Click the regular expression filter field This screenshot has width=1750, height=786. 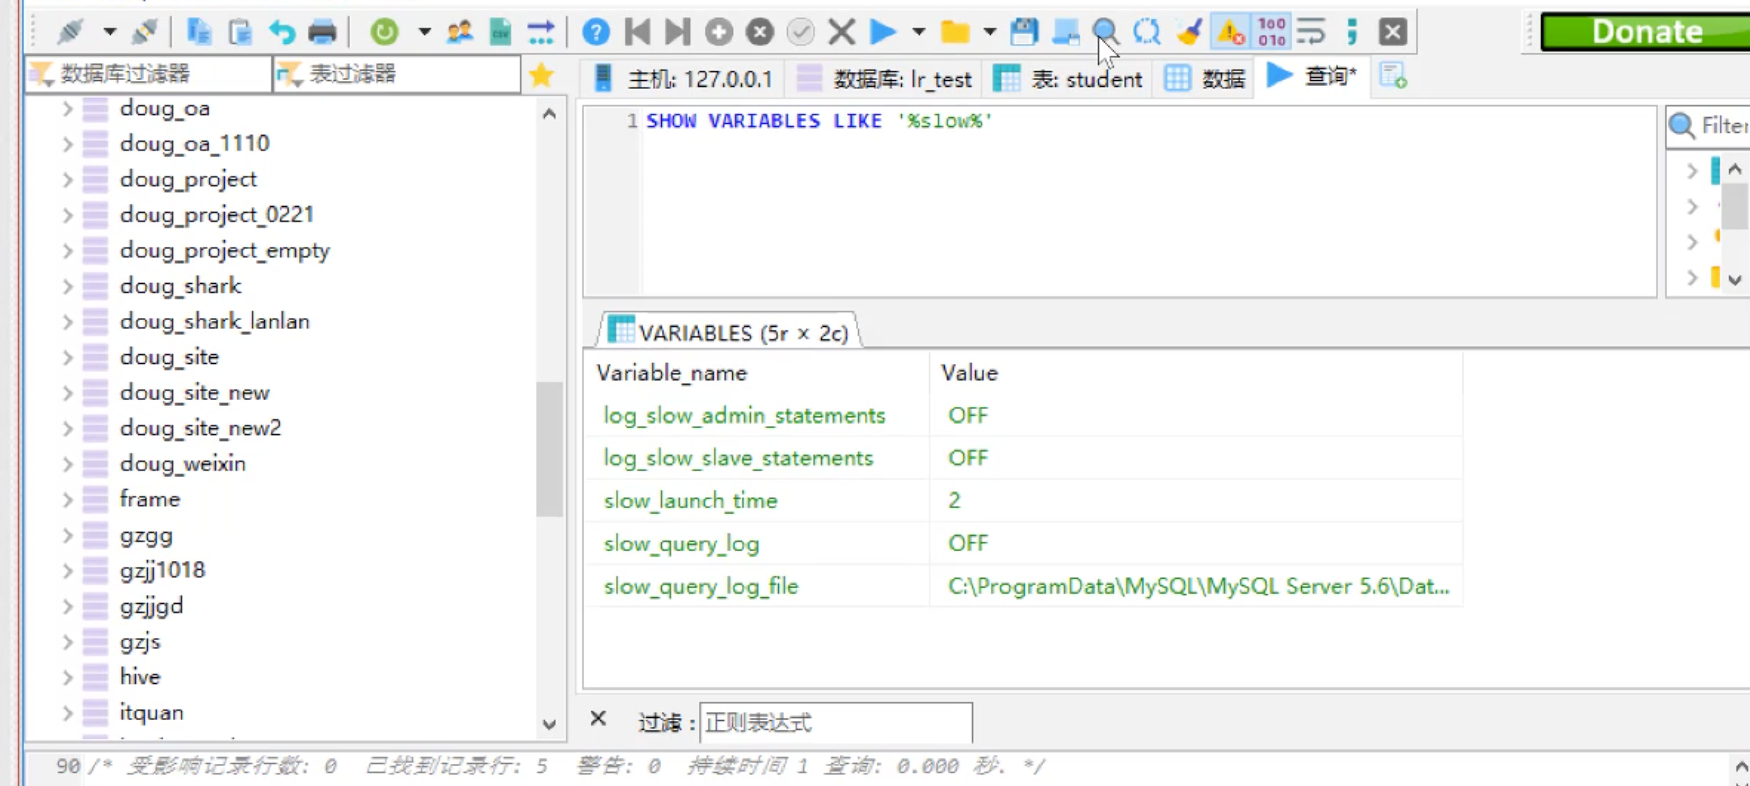(x=835, y=722)
